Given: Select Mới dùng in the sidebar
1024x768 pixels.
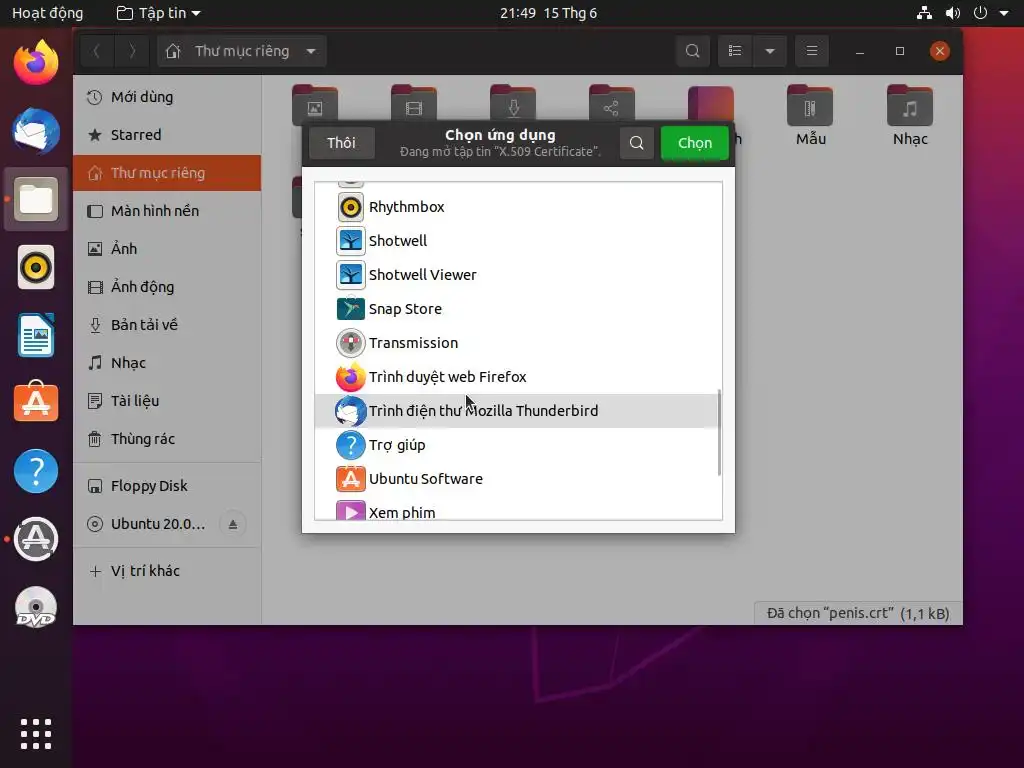Looking at the screenshot, I should 167,97.
